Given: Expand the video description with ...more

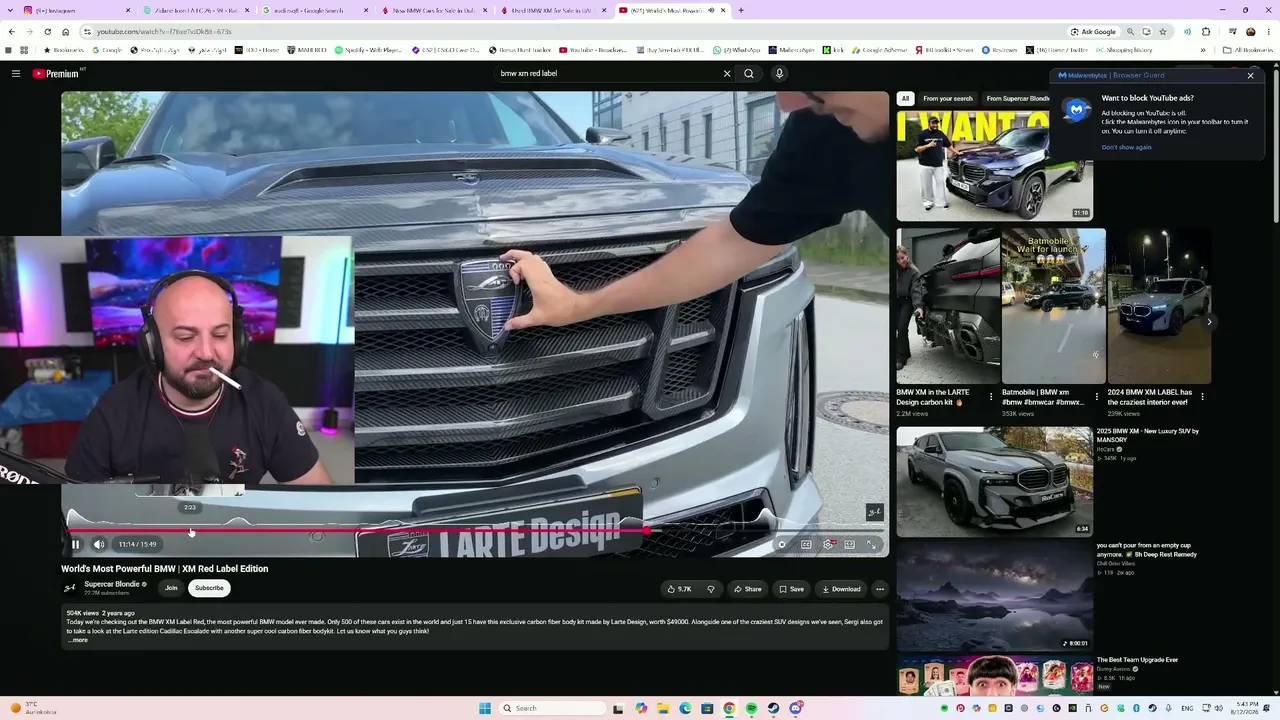Looking at the screenshot, I should click(x=77, y=640).
